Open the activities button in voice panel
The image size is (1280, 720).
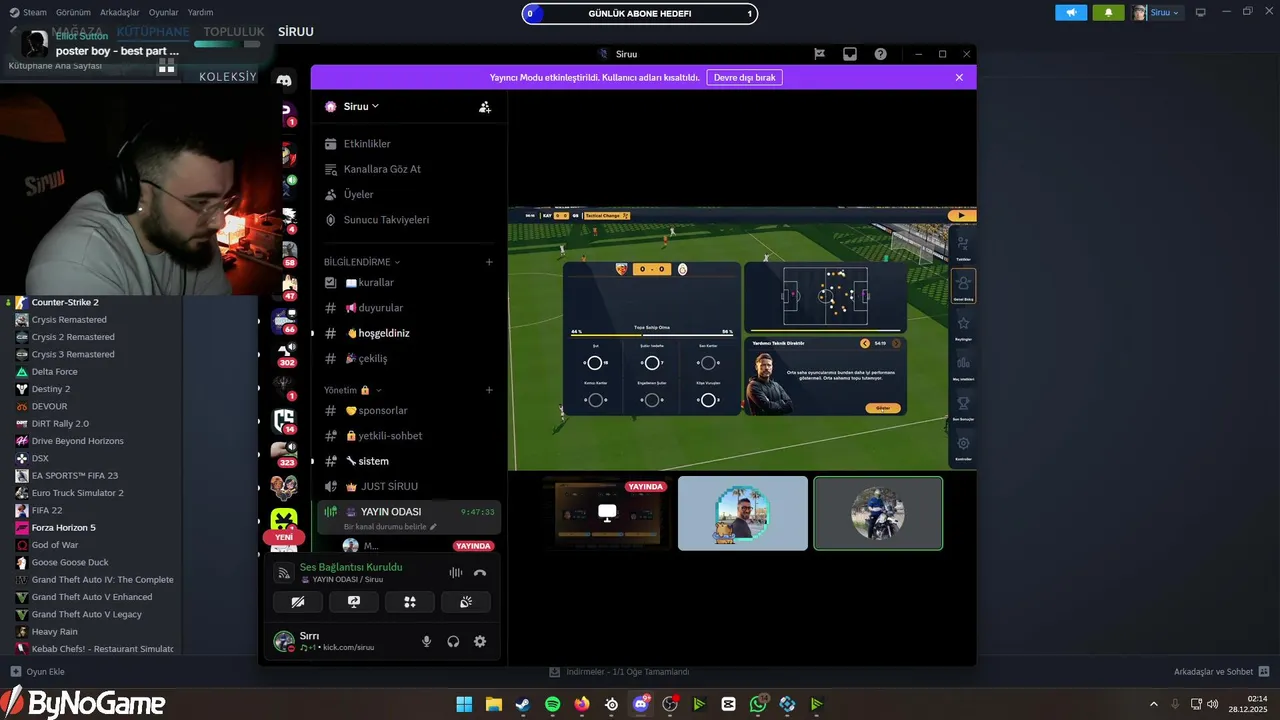pos(409,602)
